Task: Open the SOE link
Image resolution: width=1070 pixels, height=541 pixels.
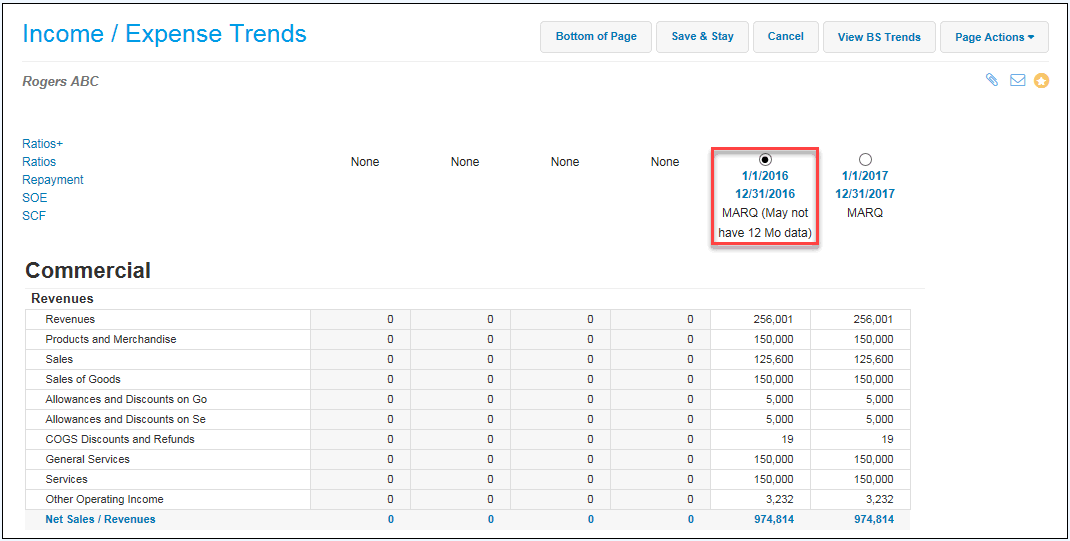Action: tap(35, 198)
